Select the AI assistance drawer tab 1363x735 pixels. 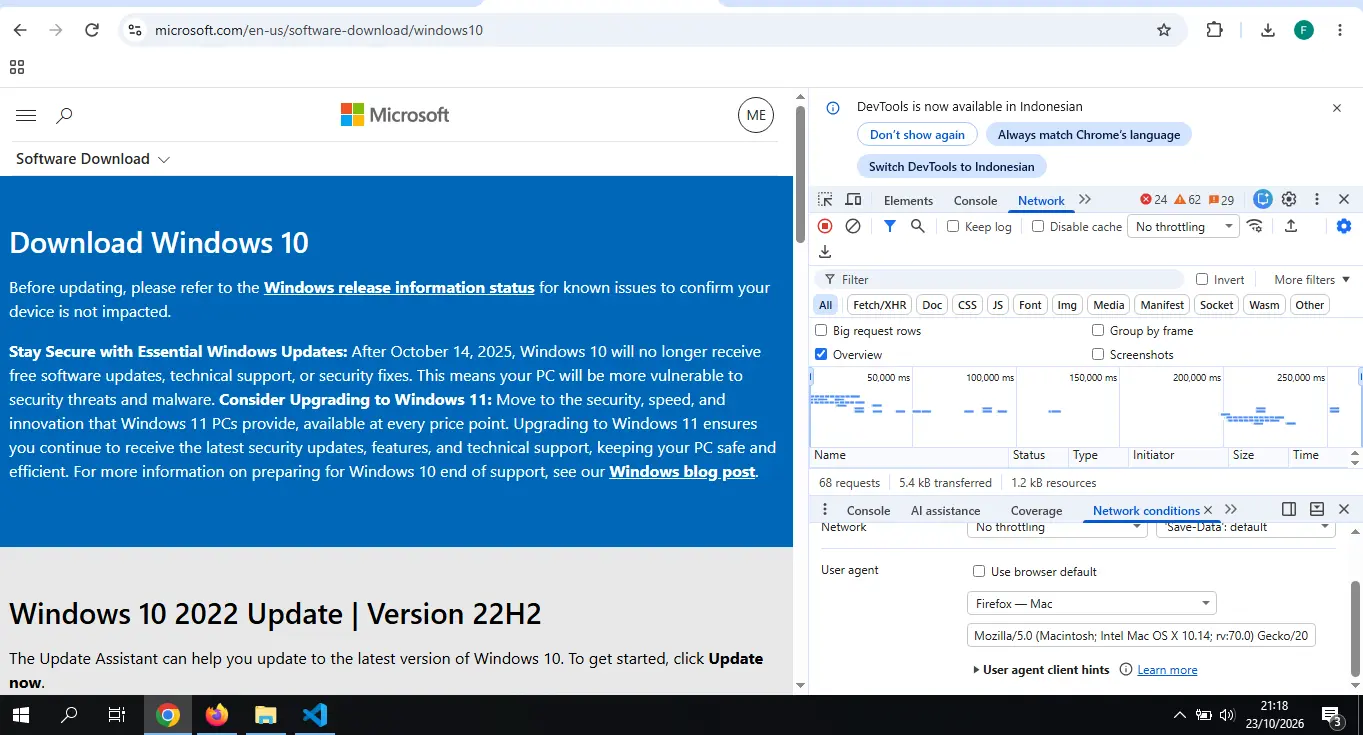945,511
